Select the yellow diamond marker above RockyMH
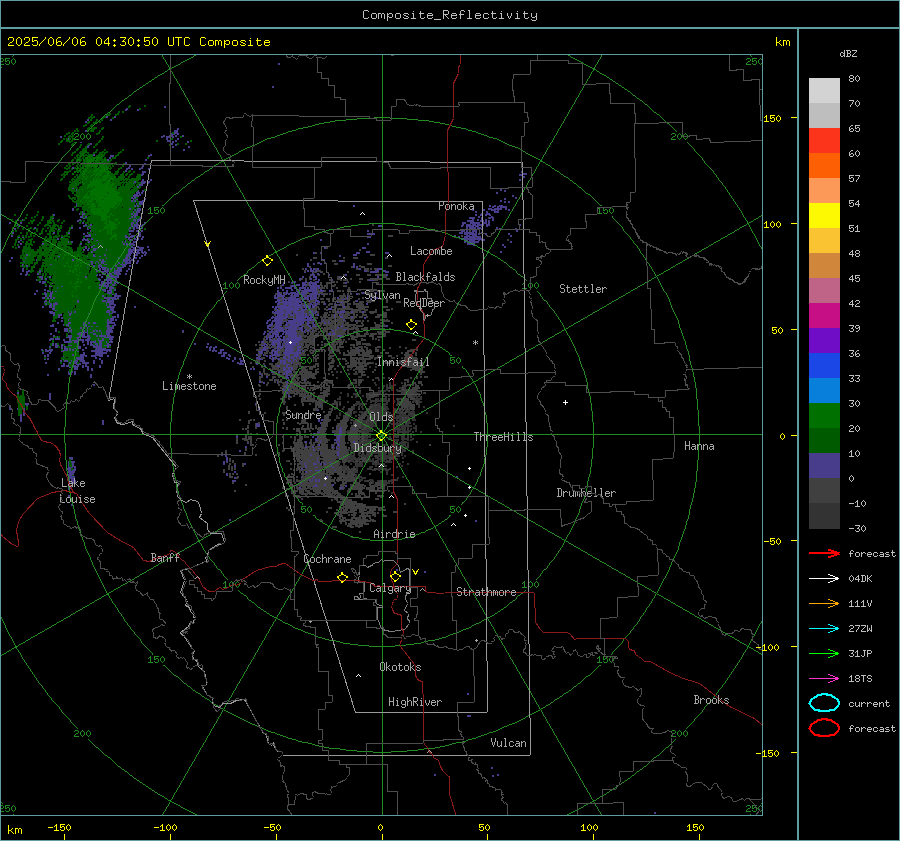Image resolution: width=900 pixels, height=841 pixels. click(267, 261)
